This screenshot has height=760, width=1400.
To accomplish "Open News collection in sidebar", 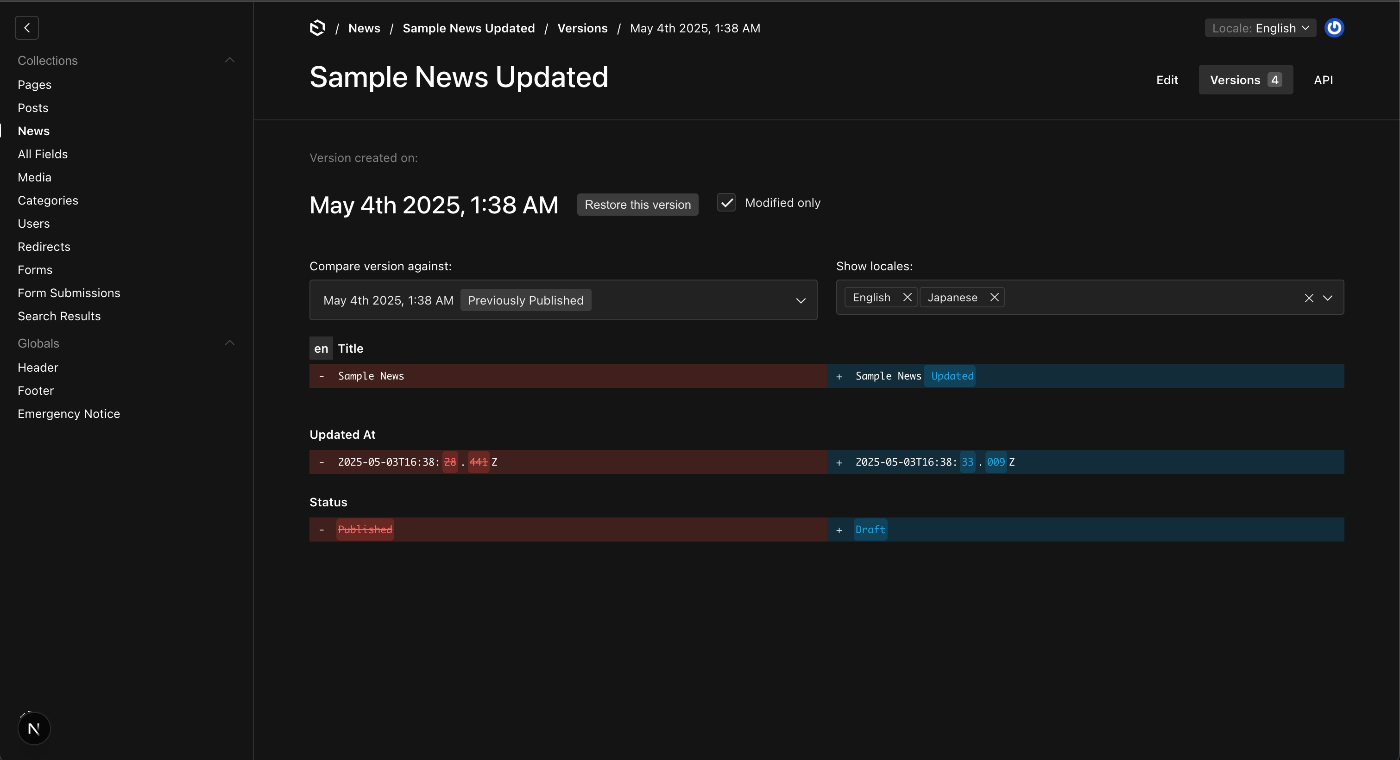I will [33, 131].
